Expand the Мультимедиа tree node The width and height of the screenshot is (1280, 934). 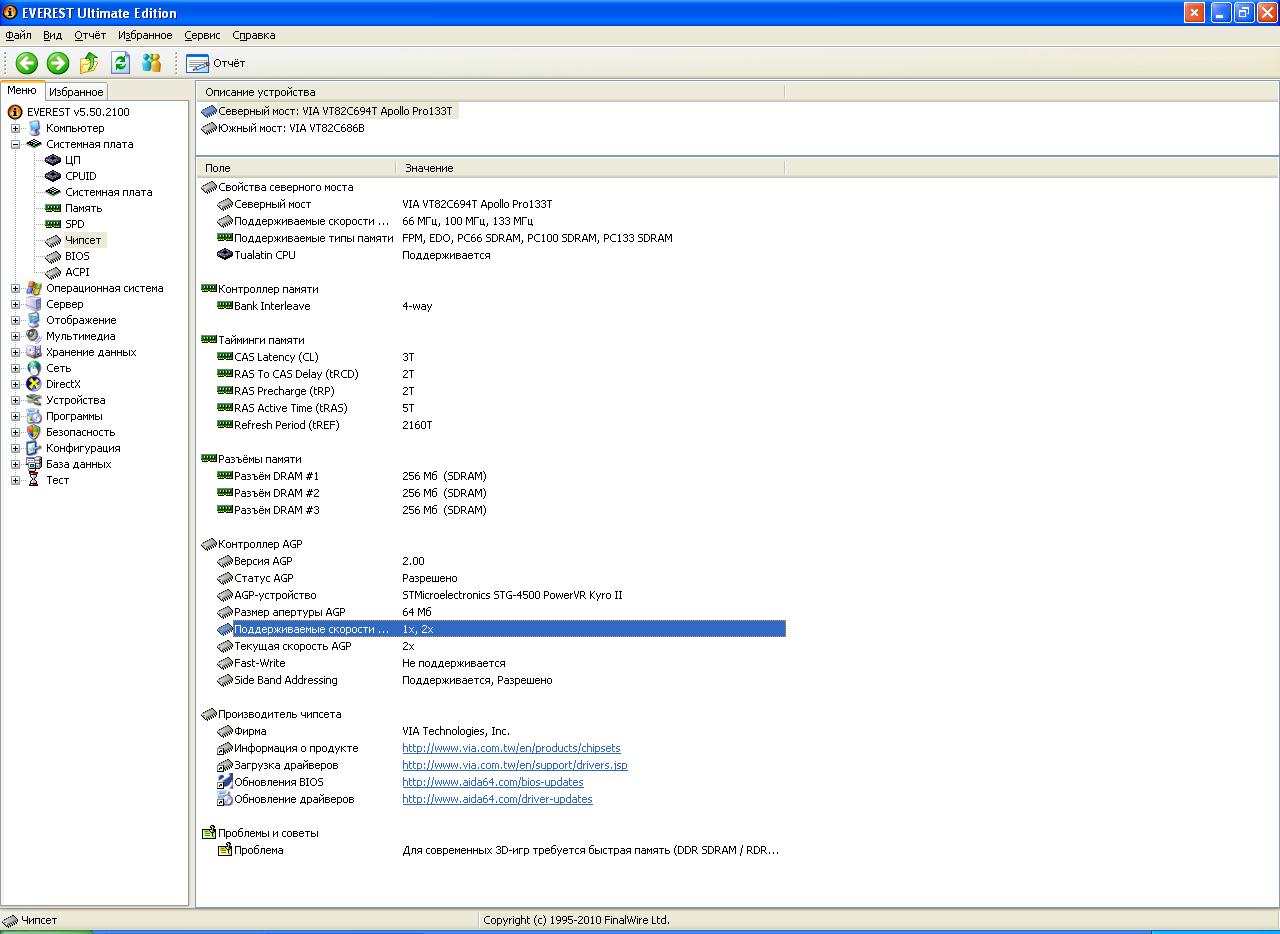pos(15,336)
